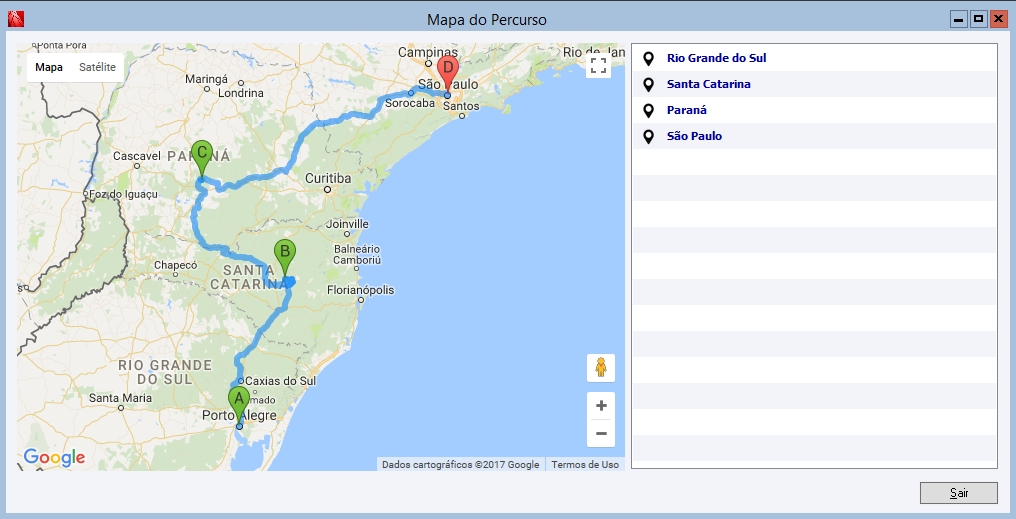Switch map to Mapa view
The image size is (1016, 519).
(49, 67)
